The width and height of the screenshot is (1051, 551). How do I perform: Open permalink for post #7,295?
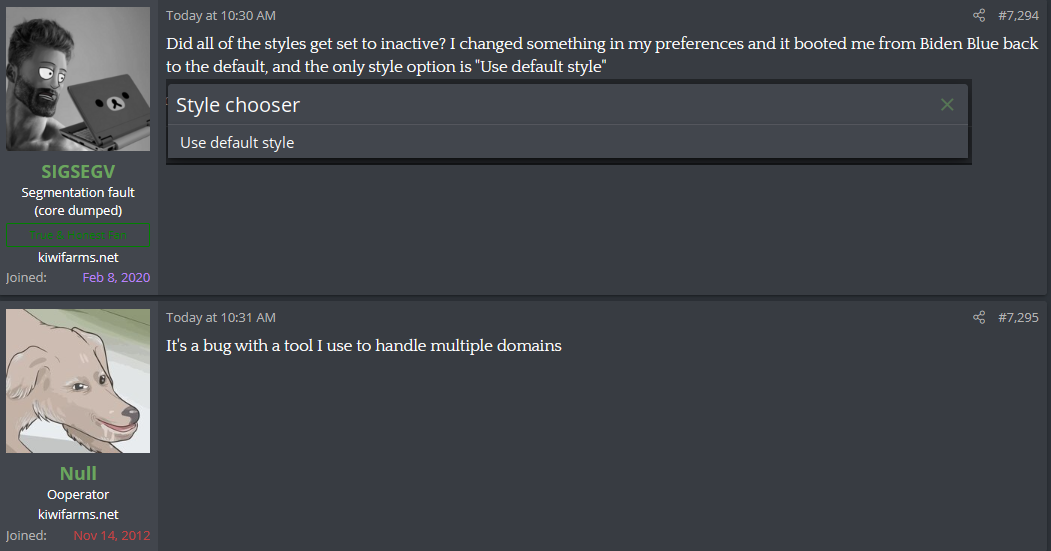point(1018,318)
